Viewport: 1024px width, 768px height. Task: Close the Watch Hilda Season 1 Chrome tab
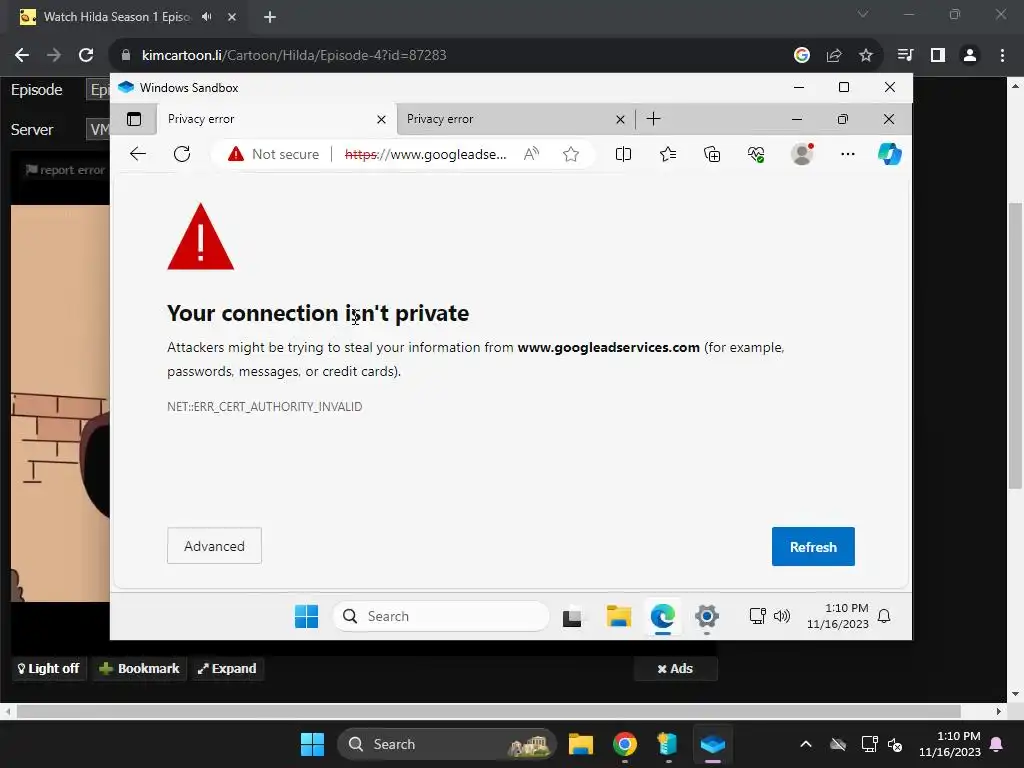pyautogui.click(x=232, y=17)
